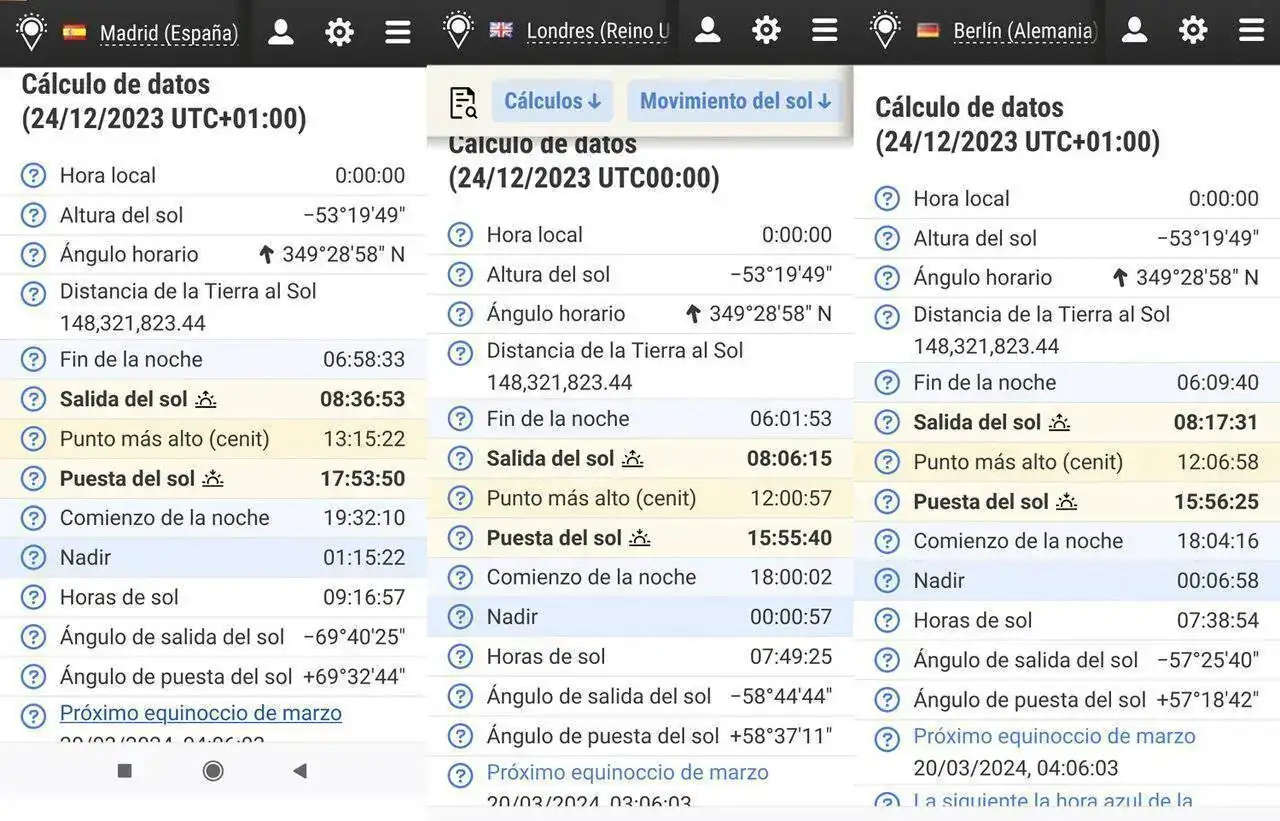Tap help icon for Hora local, Berlín
This screenshot has height=821, width=1280.
point(887,199)
